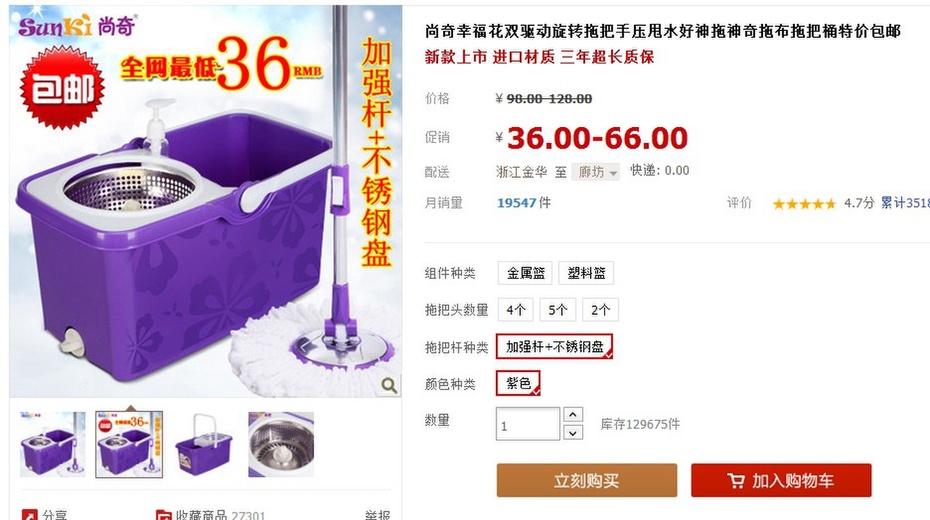Image resolution: width=930 pixels, height=520 pixels.
Task: Click the 立刻购买 buy now button
Action: 587,480
